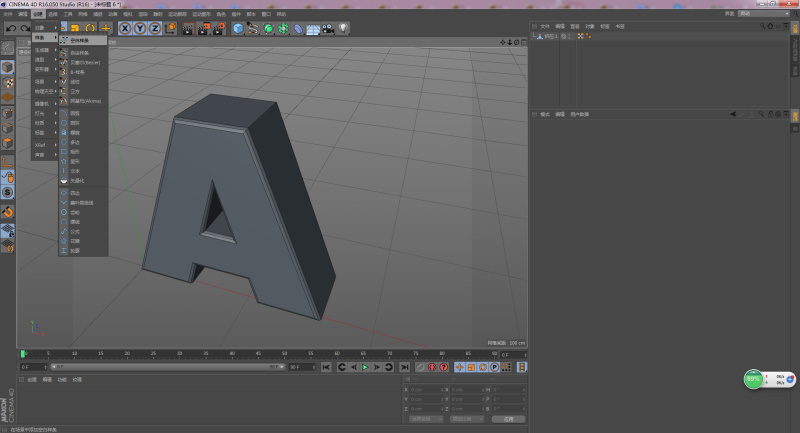This screenshot has height=433, width=800.
Task: Click the coordinate system icon after Z
Action: pos(170,29)
